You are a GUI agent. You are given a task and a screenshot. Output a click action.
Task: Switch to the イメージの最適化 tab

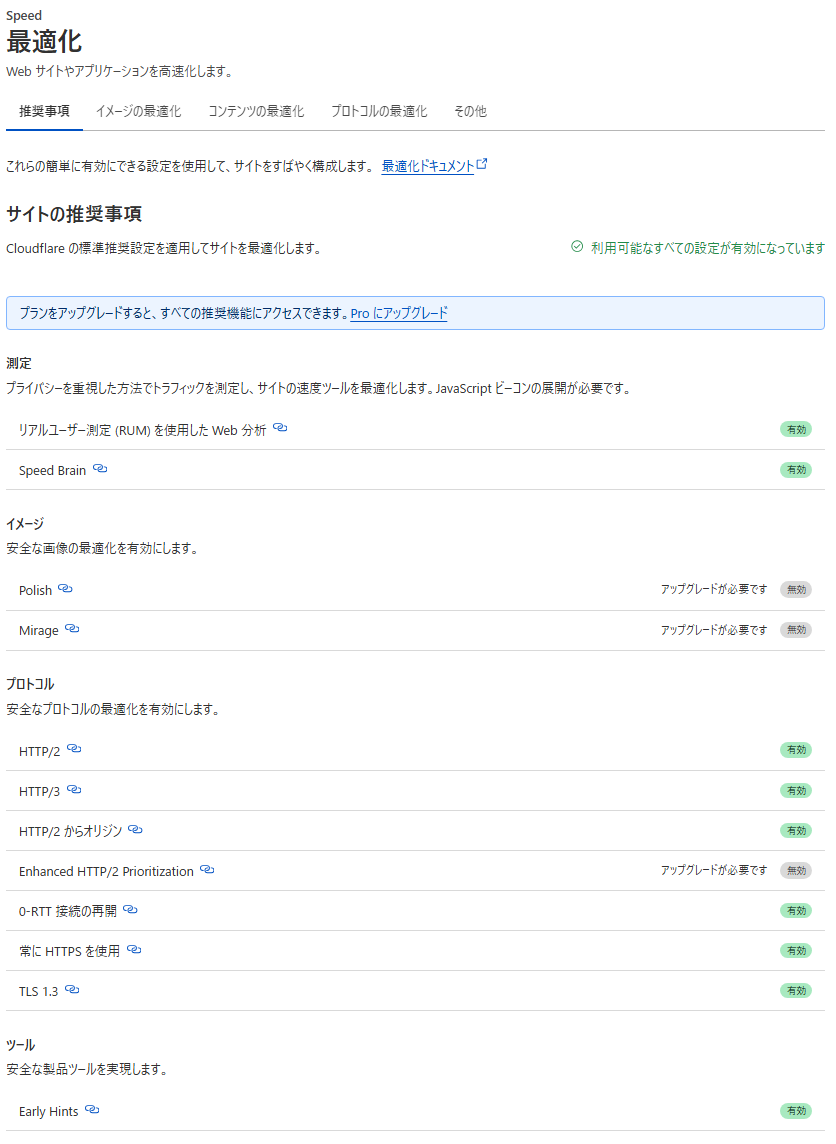click(x=139, y=111)
